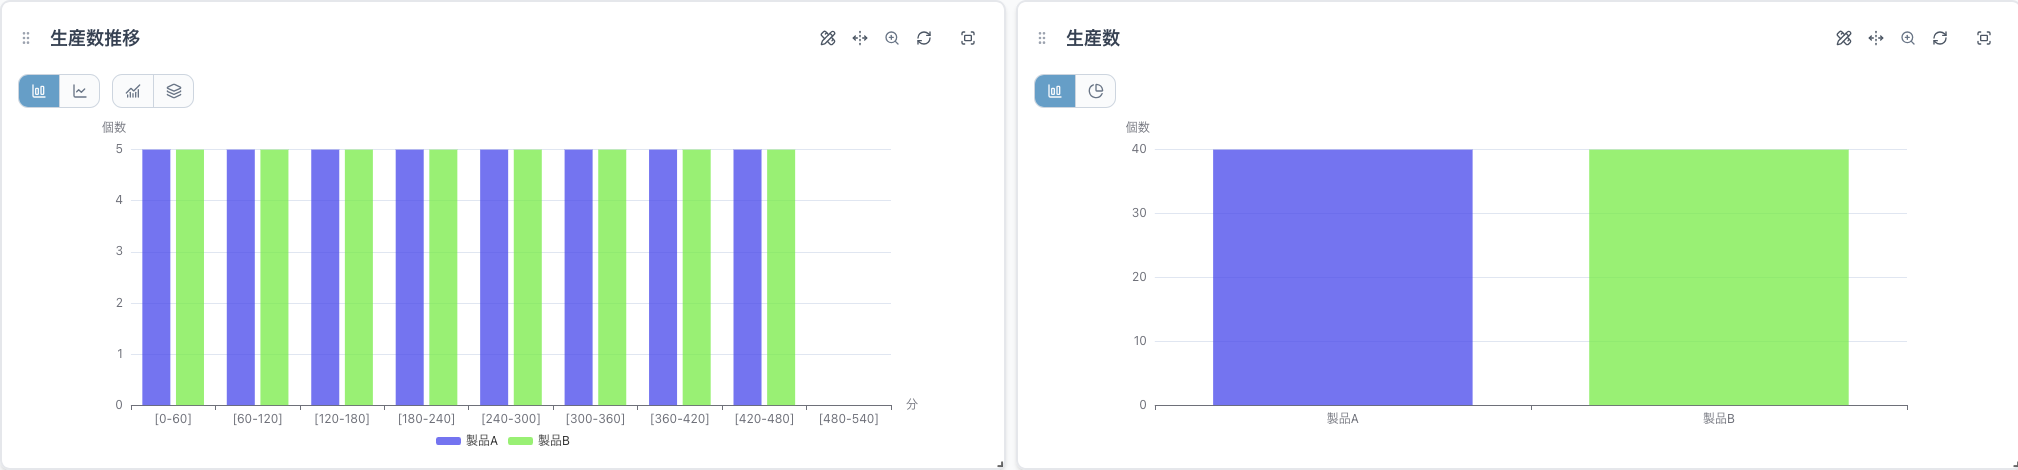Click the crossed pencil-ruler icon in 生産数推移 header
This screenshot has height=470, width=2018.
828,38
